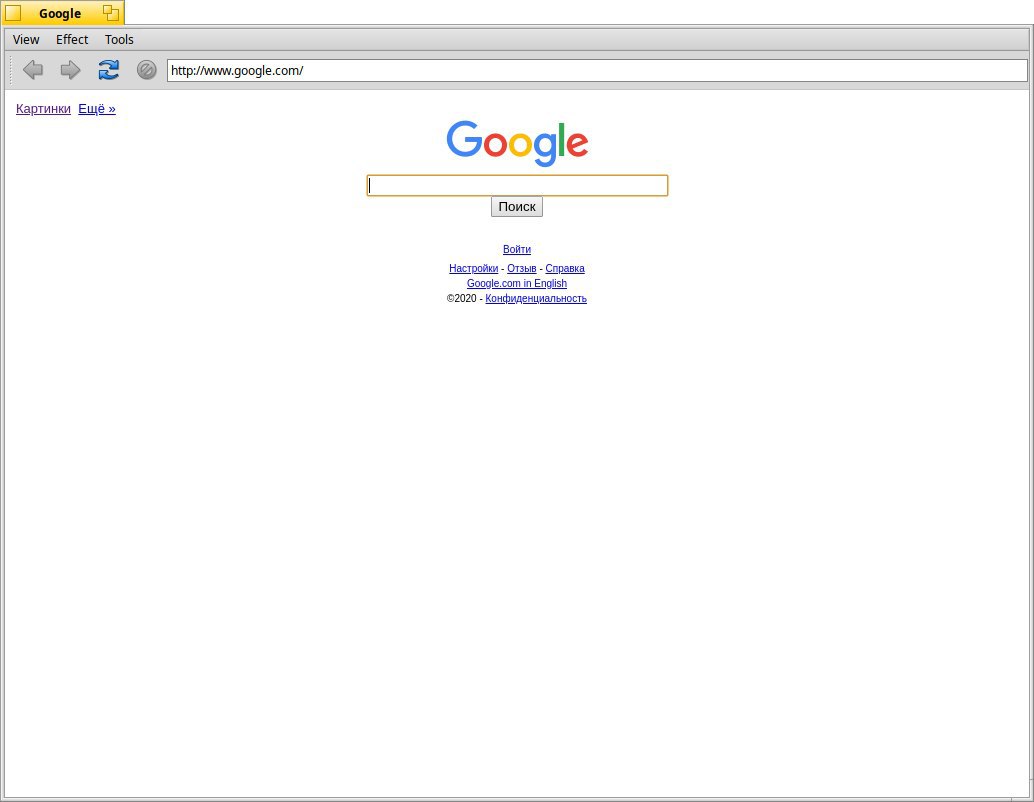The width and height of the screenshot is (1034, 802).
Task: Click the Google logo image
Action: [517, 143]
